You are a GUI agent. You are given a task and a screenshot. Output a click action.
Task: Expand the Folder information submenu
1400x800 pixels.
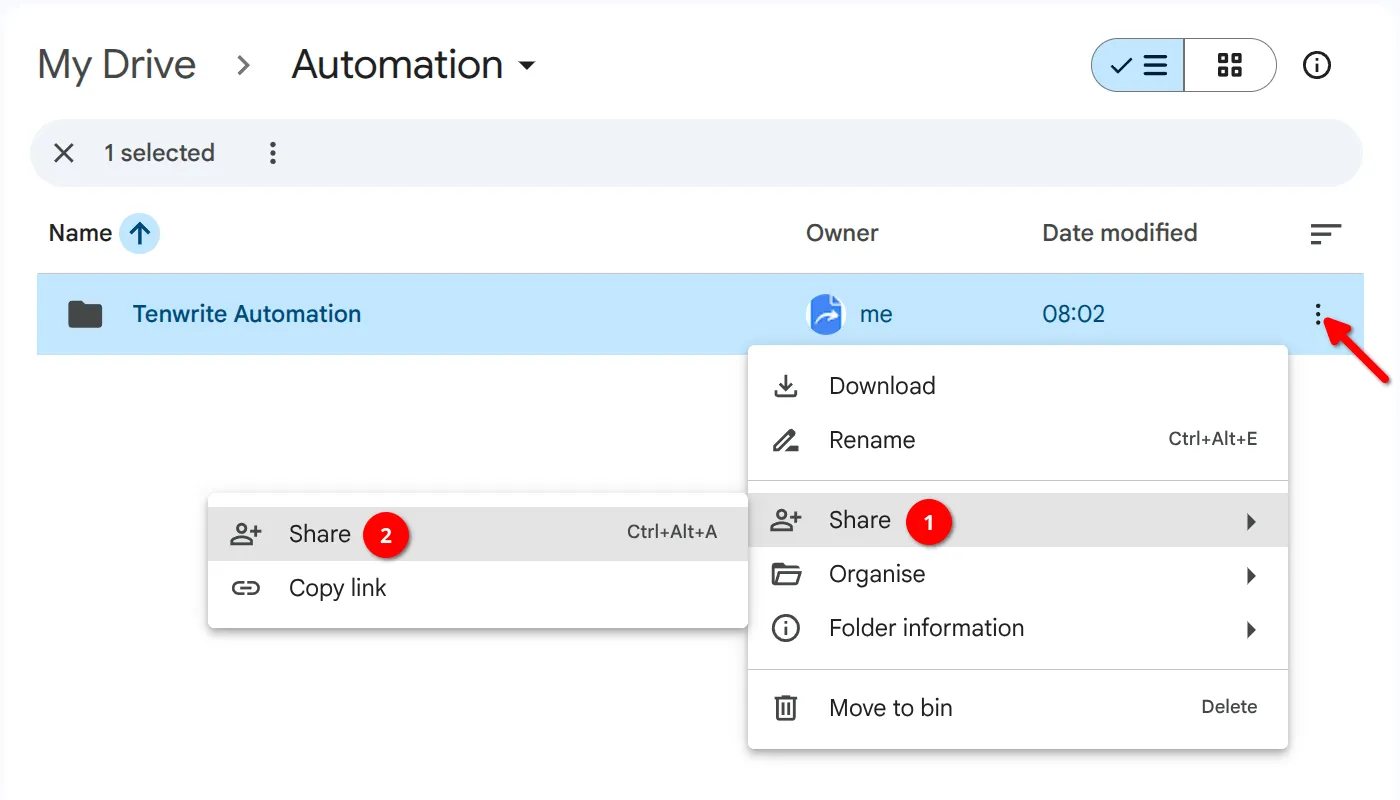(x=926, y=628)
